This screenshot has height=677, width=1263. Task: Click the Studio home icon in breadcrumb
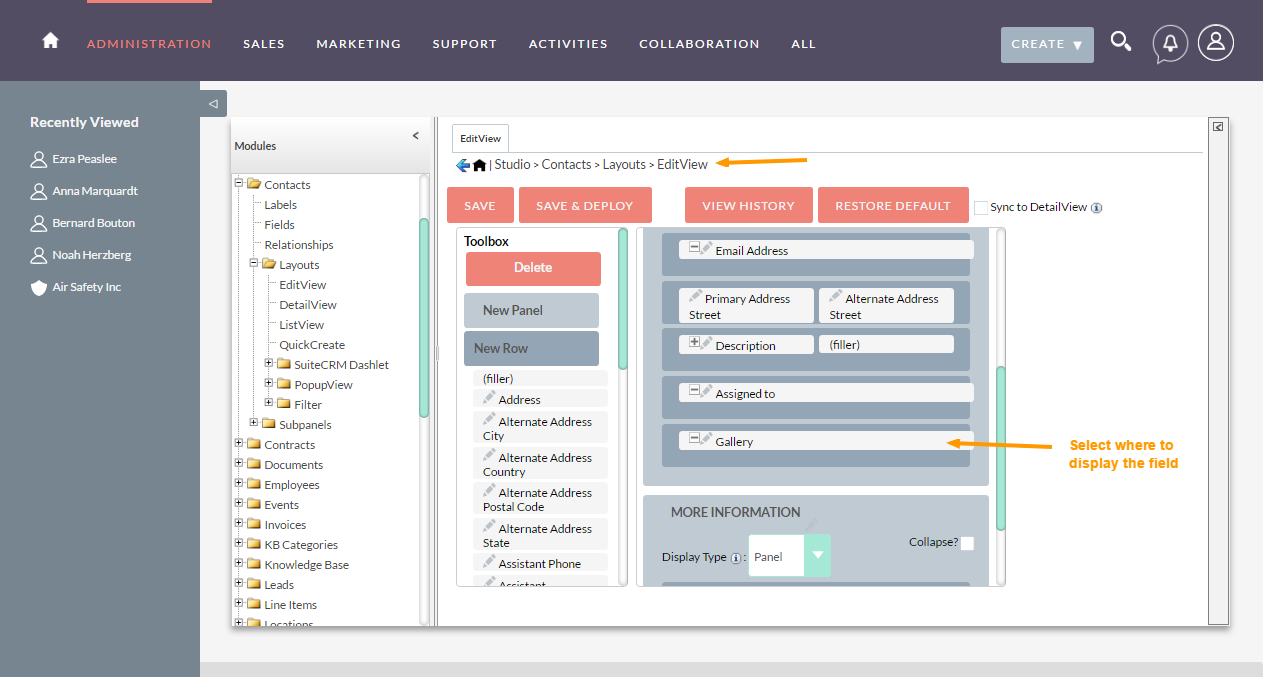tap(480, 165)
